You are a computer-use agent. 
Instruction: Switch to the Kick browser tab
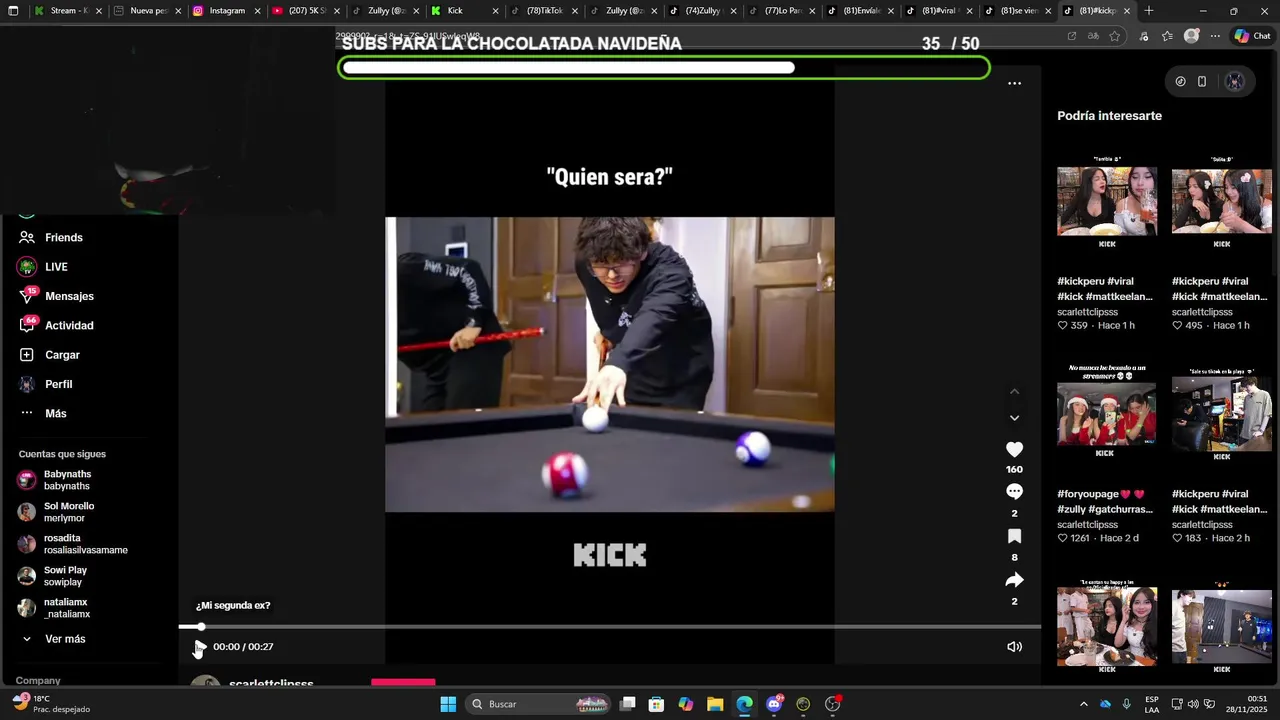click(464, 11)
